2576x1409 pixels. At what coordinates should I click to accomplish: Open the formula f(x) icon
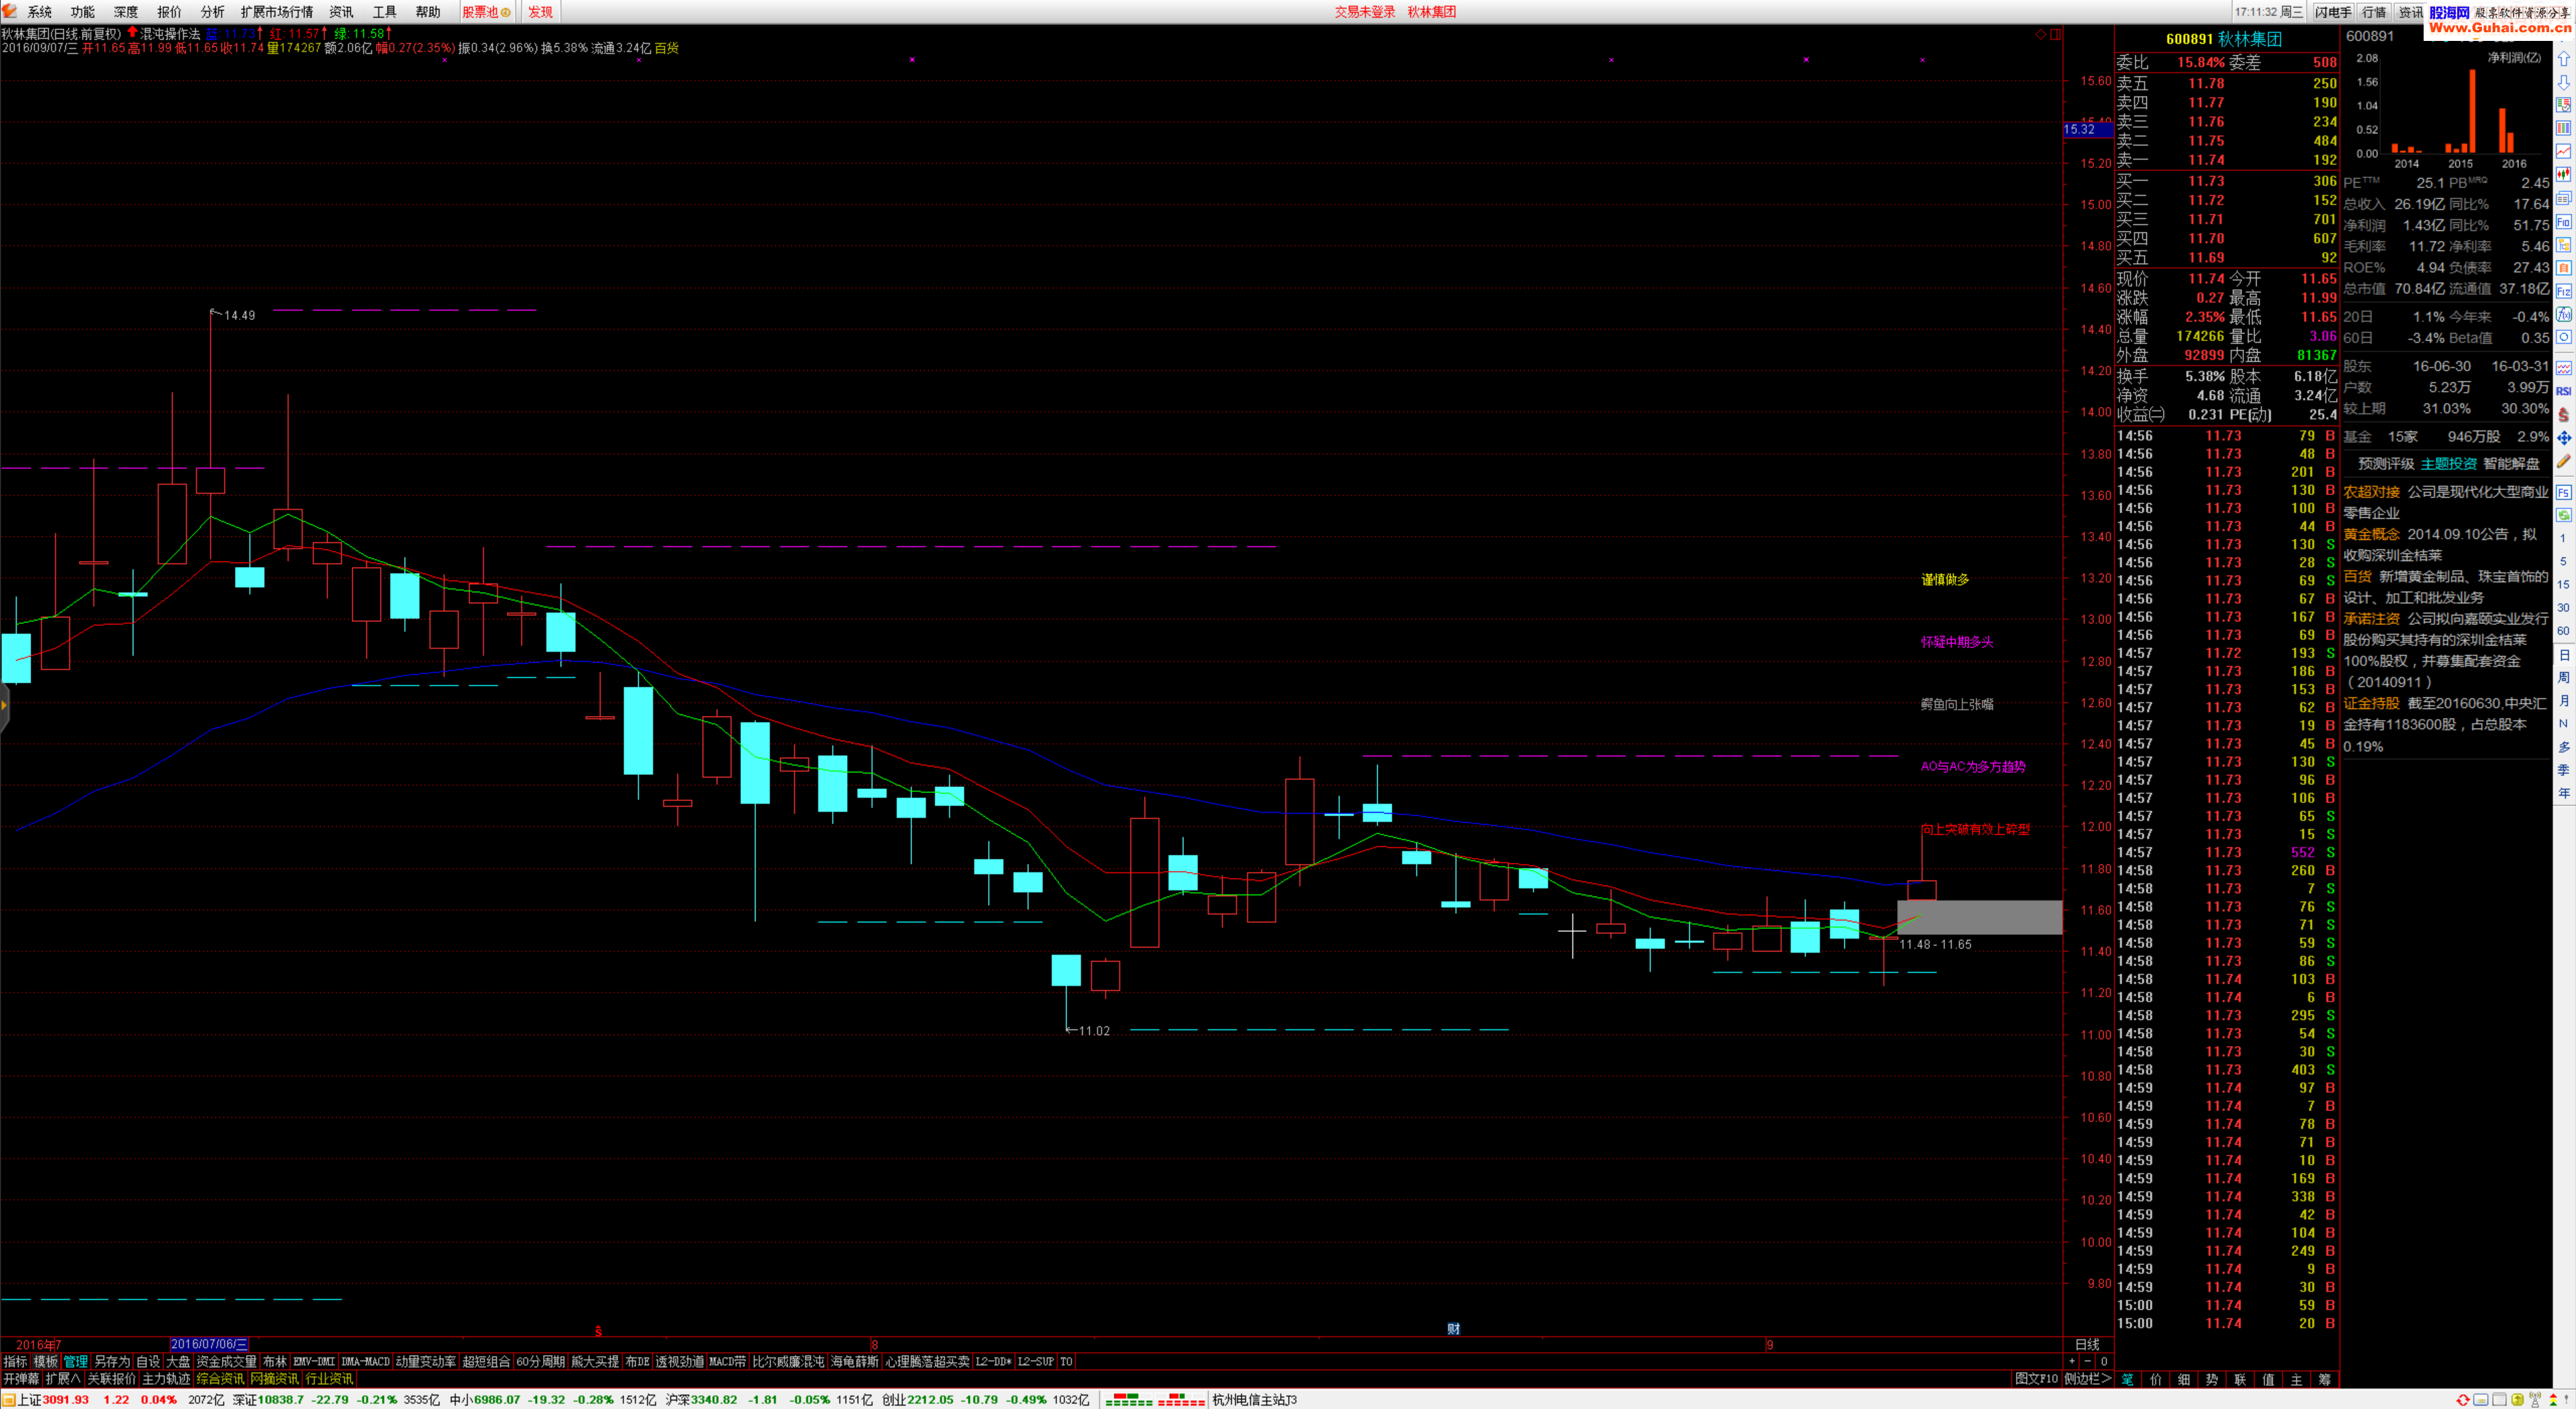tap(2564, 315)
